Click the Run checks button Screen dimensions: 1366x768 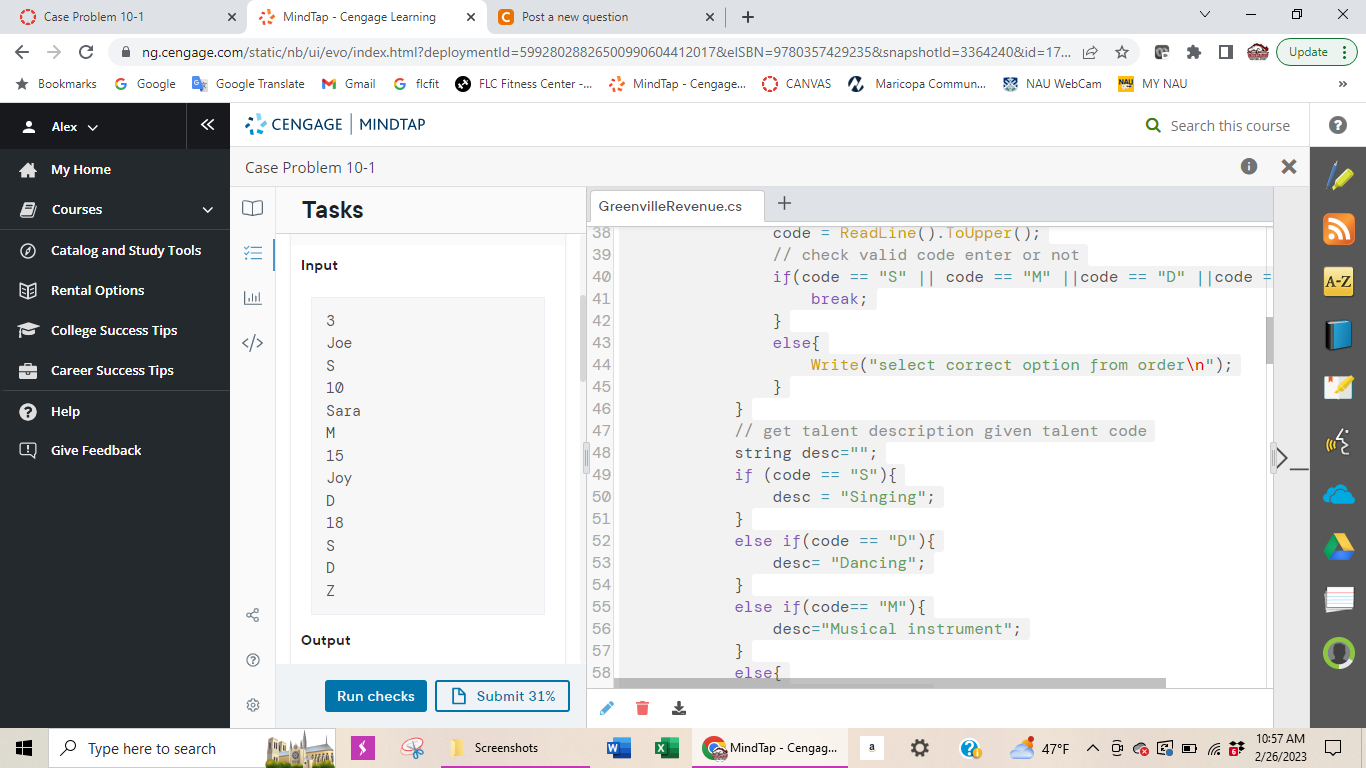(376, 696)
